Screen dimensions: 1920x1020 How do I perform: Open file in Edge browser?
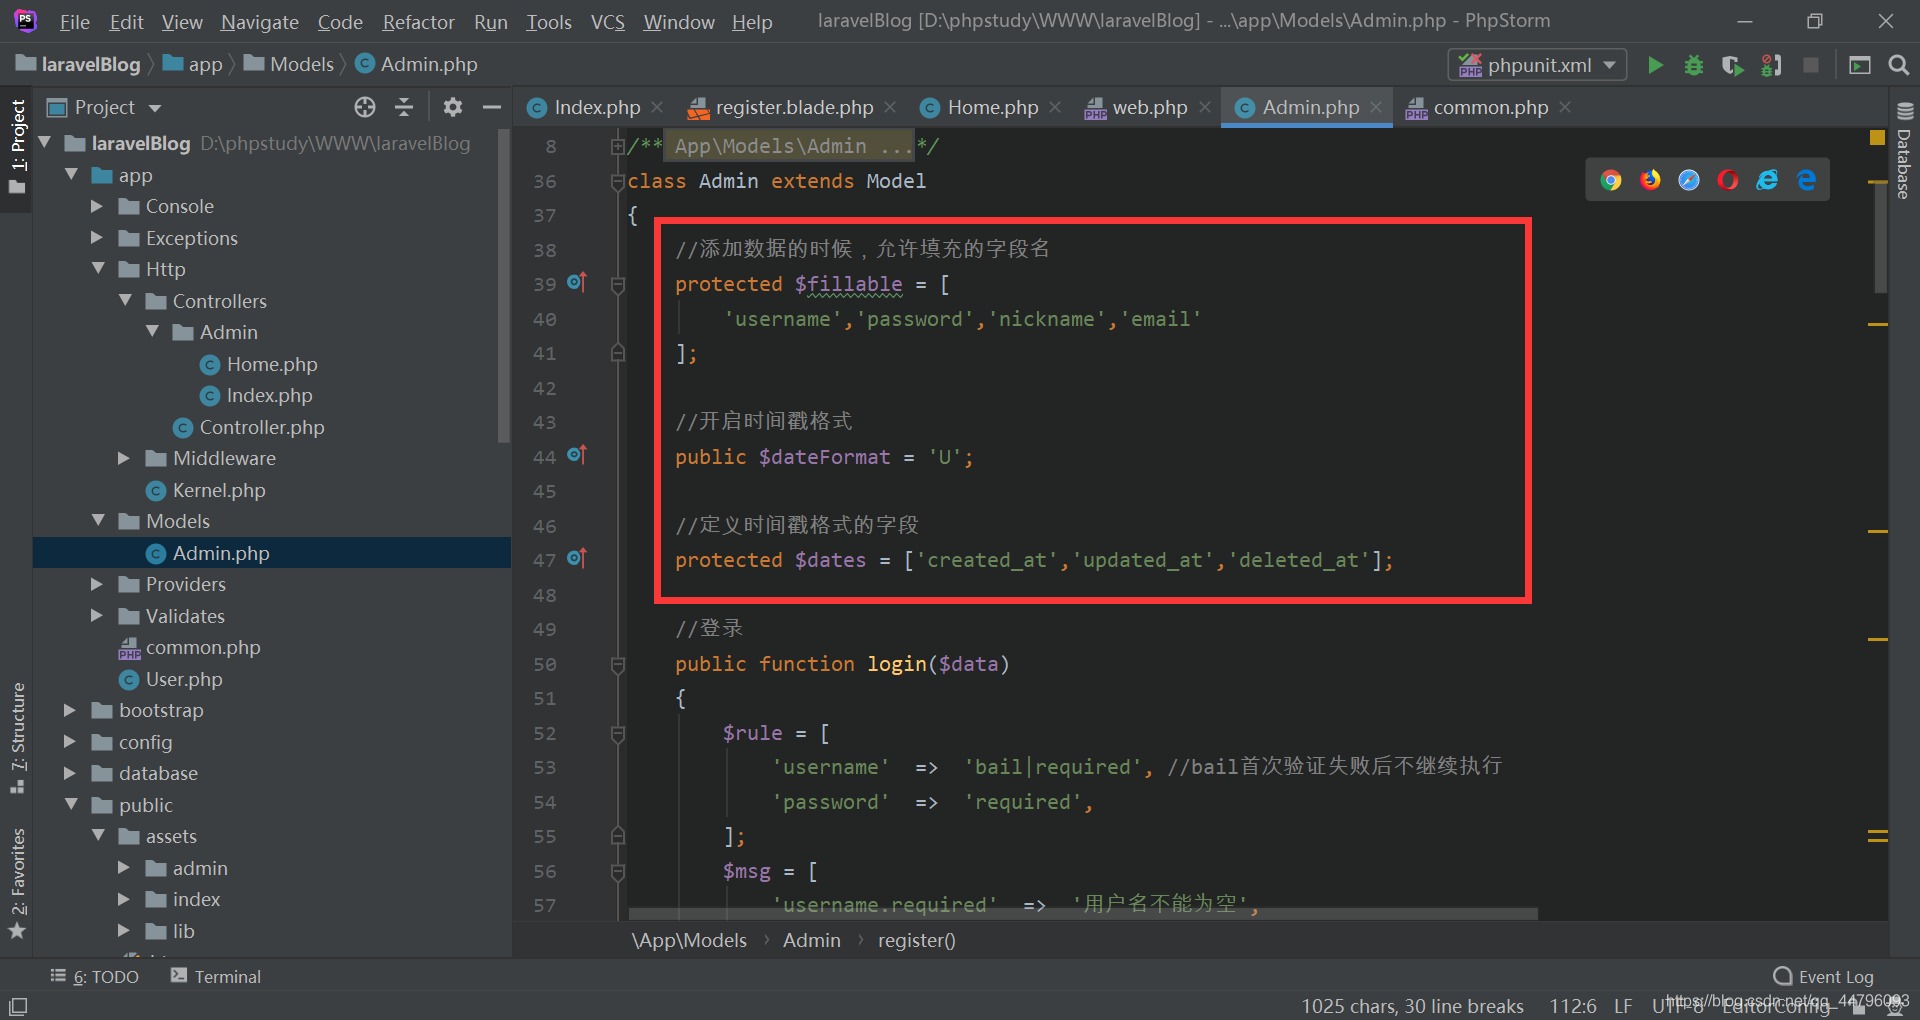click(x=1806, y=180)
